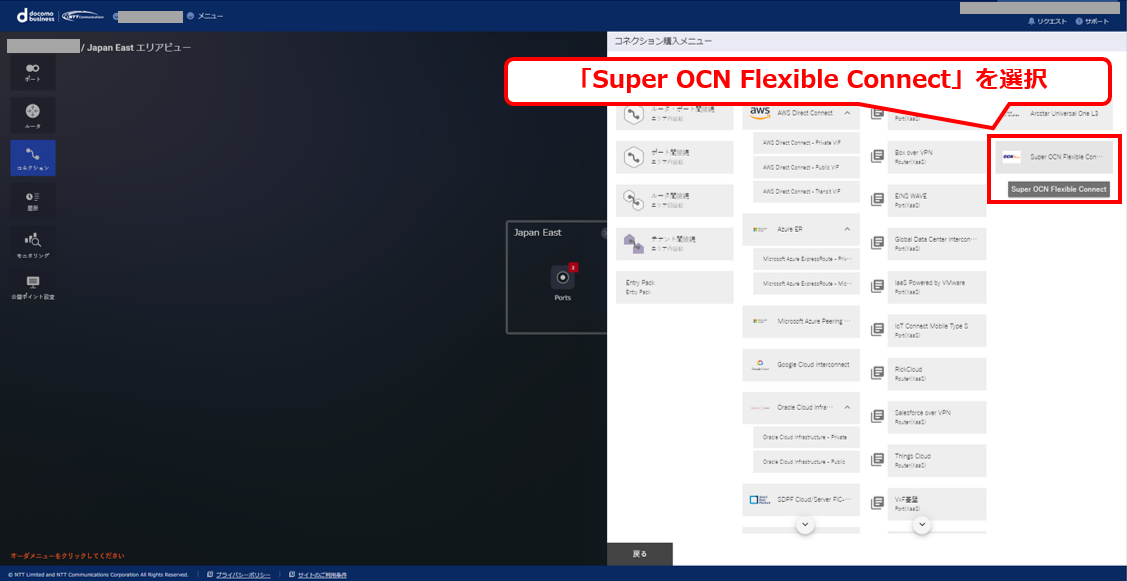Open 公開ポイント設定 sidebar icon

32,287
